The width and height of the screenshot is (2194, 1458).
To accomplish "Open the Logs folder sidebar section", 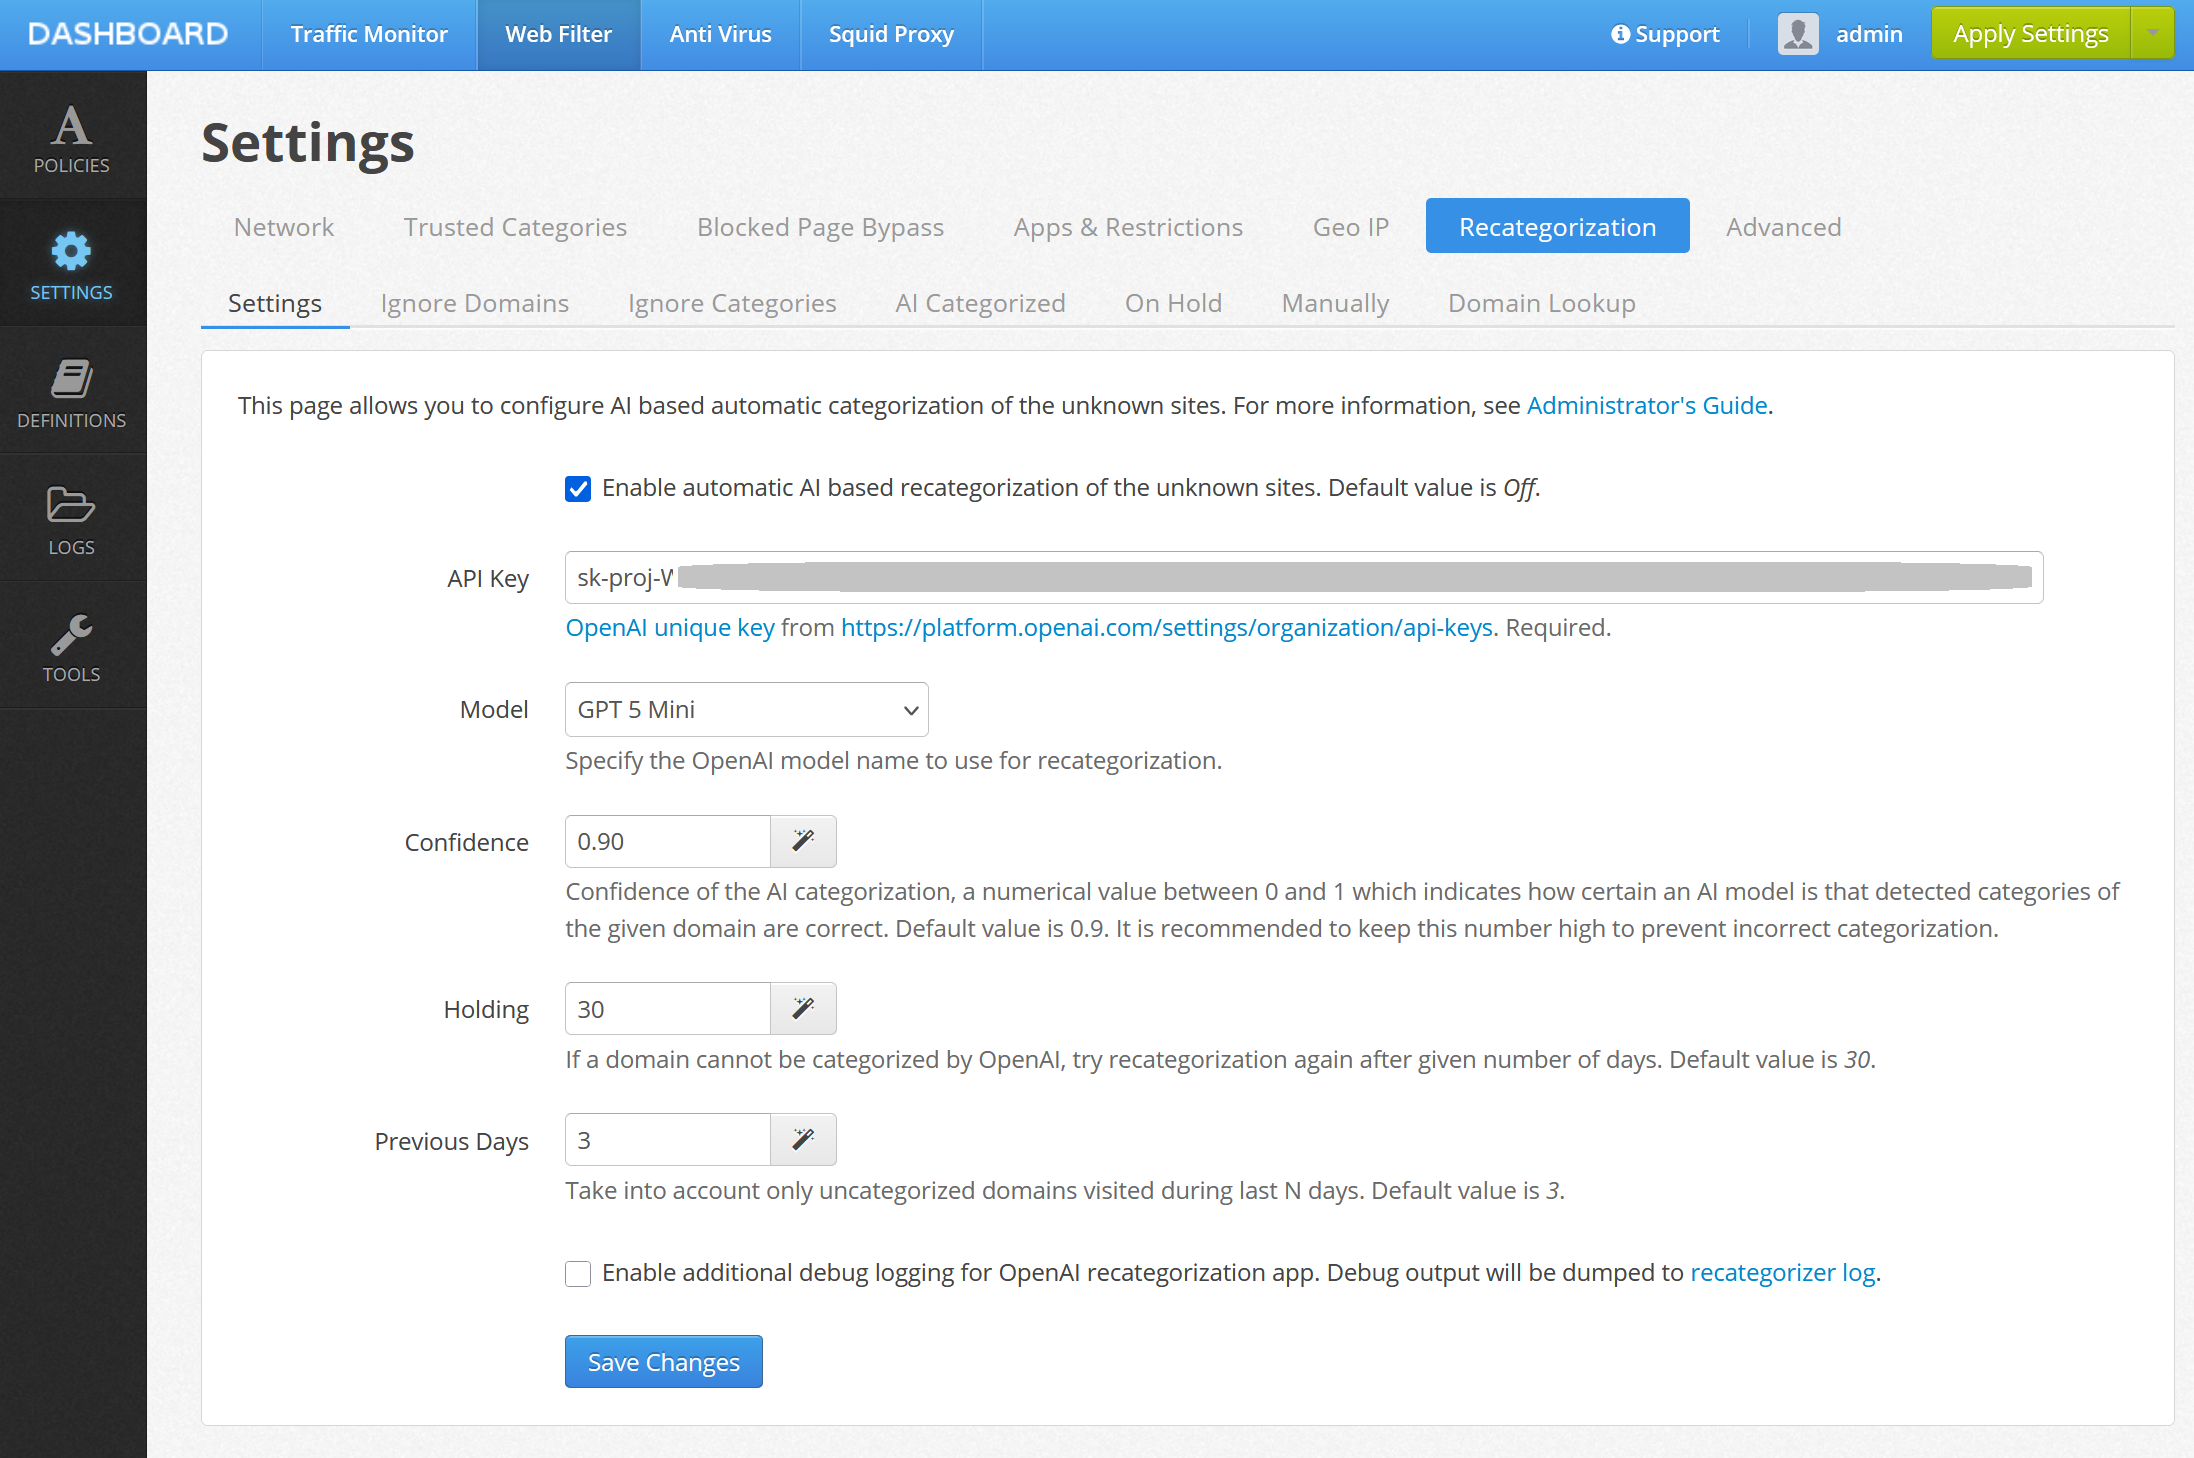I will pos(72,519).
